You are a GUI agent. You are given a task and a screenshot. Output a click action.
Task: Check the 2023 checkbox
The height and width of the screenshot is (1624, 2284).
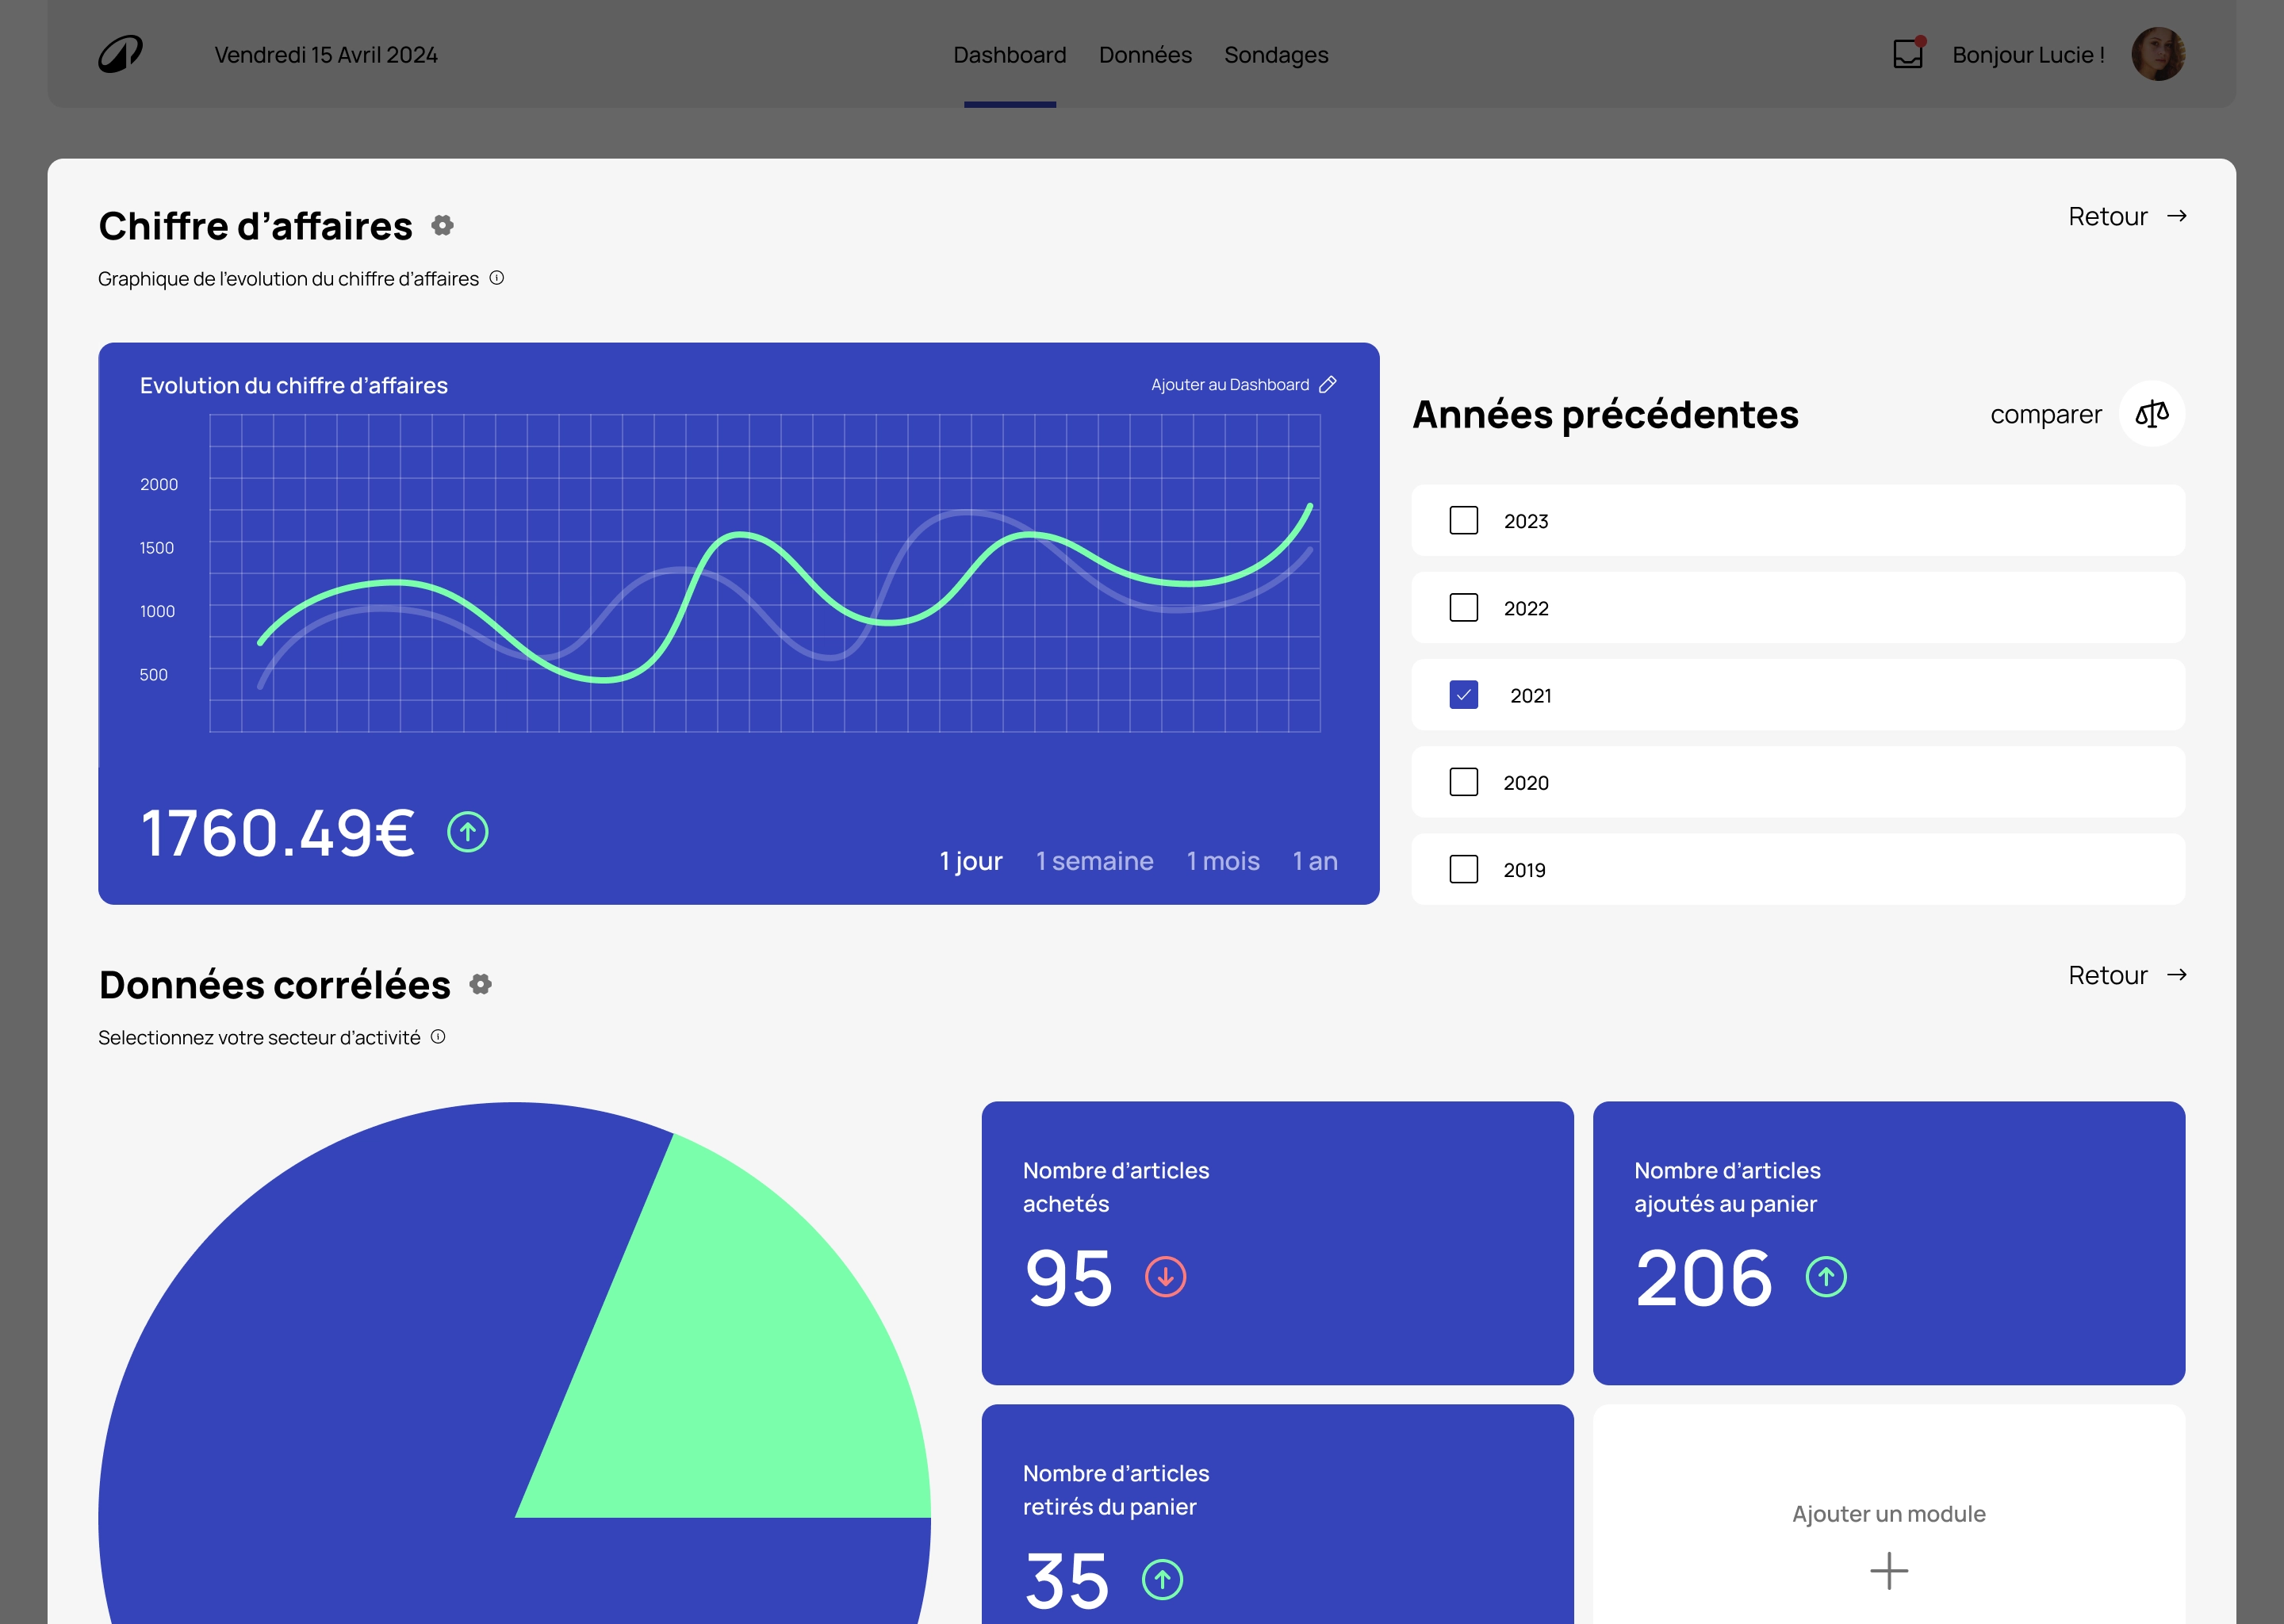click(1463, 520)
